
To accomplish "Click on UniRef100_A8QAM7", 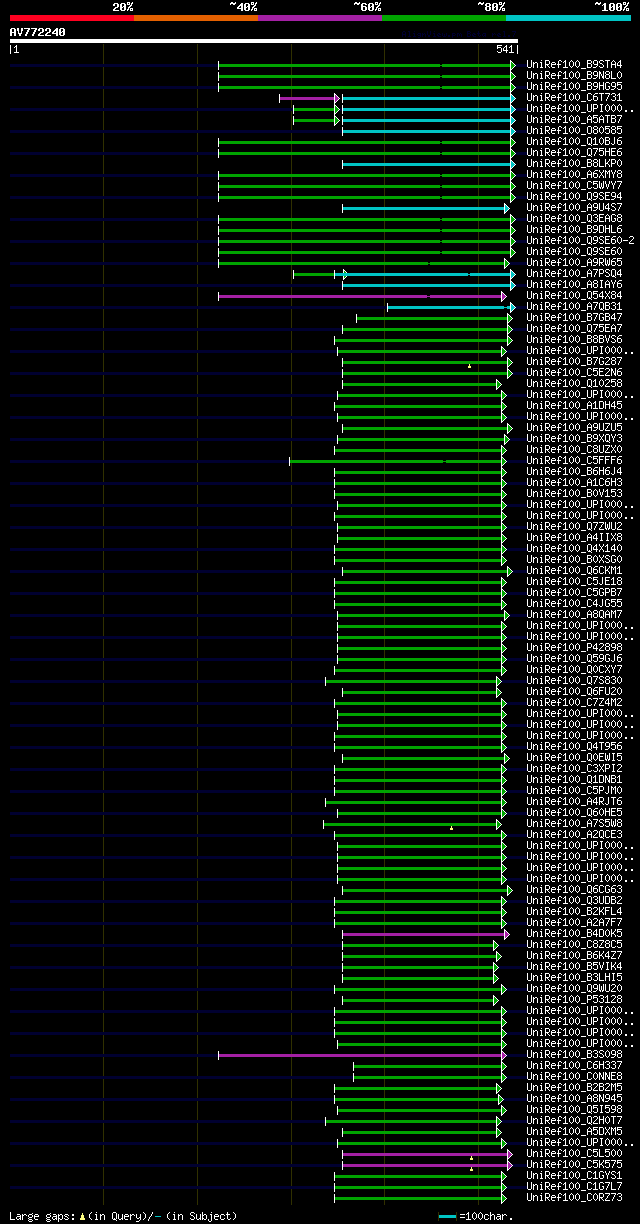I will [x=574, y=615].
